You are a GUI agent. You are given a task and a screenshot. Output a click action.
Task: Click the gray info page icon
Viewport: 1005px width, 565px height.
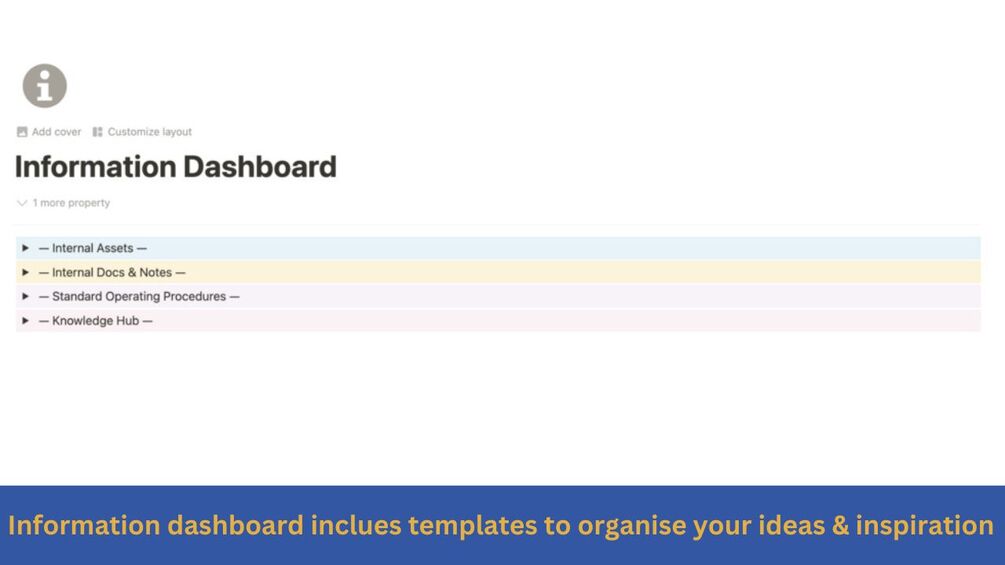coord(45,86)
